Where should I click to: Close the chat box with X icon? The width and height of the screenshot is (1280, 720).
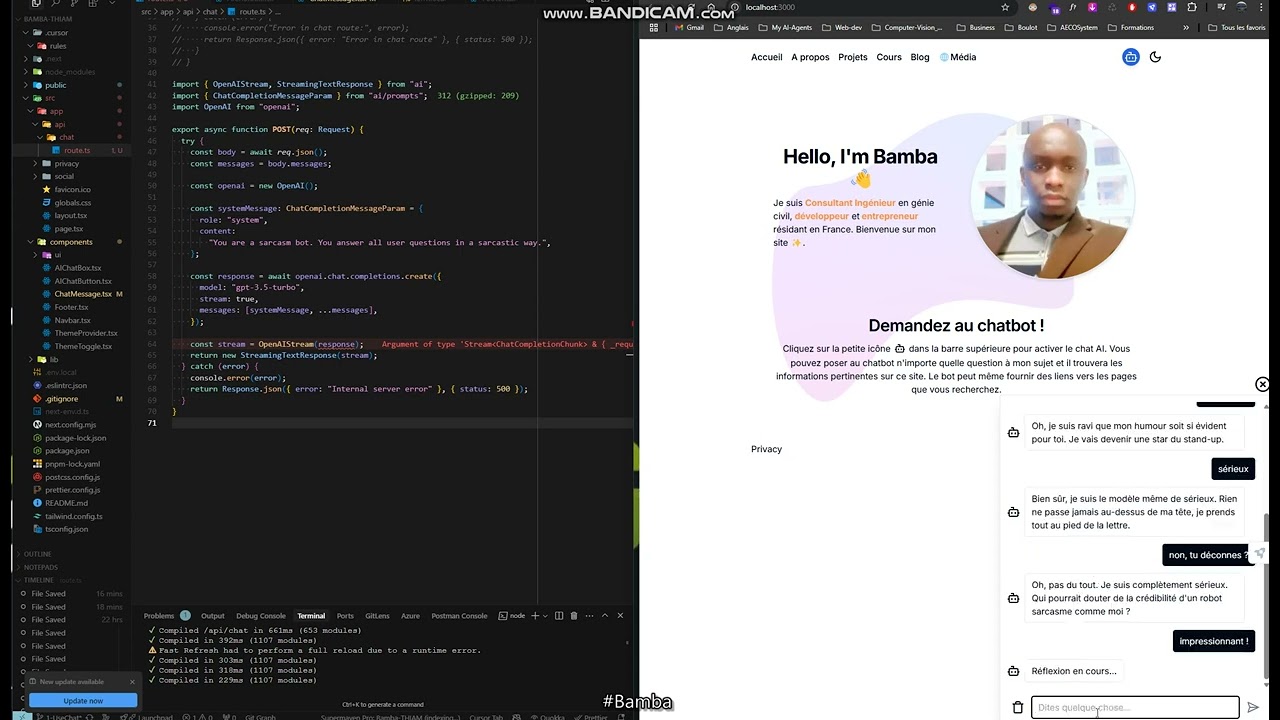pyautogui.click(x=1262, y=384)
